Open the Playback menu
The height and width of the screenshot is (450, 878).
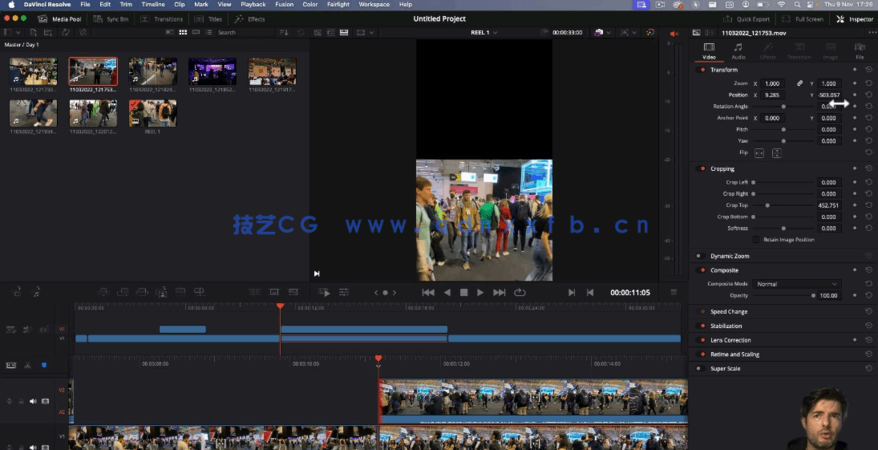point(253,4)
